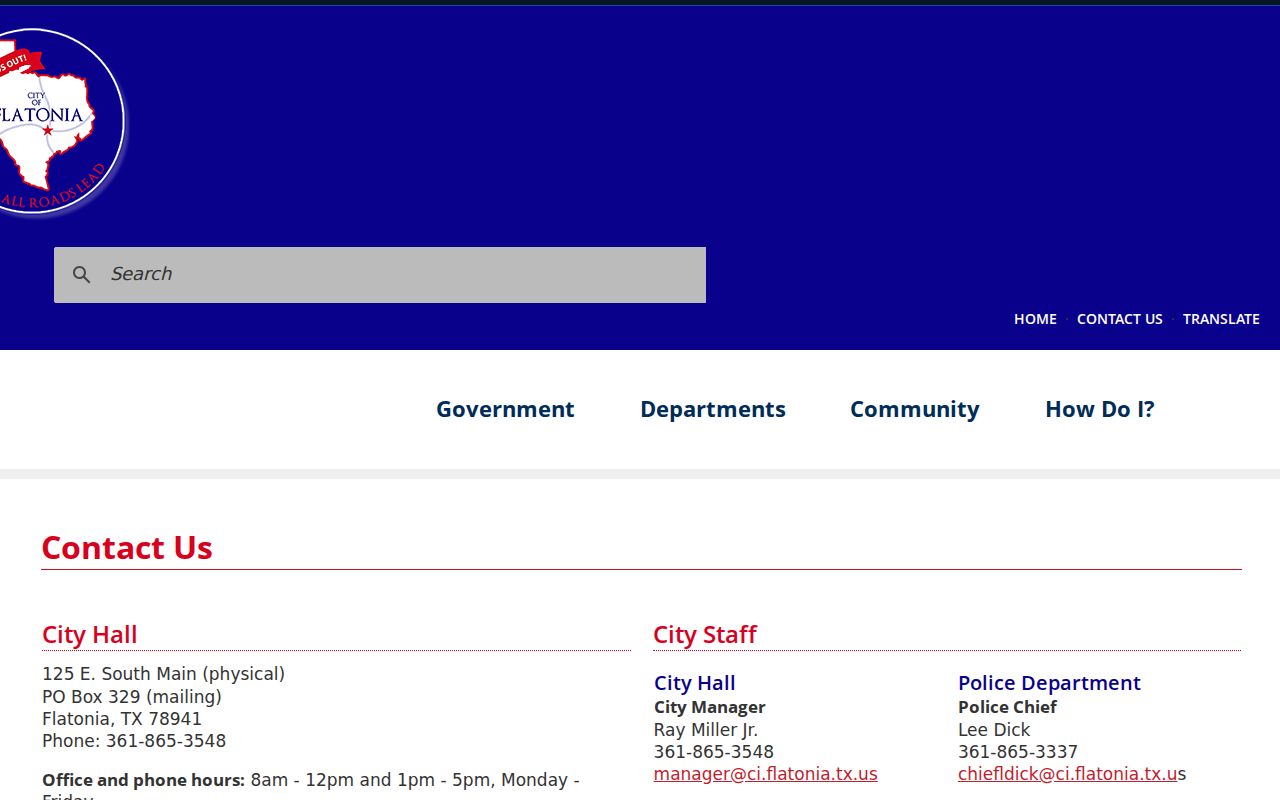
Task: Open the Contact Us header link
Action: coord(1120,319)
